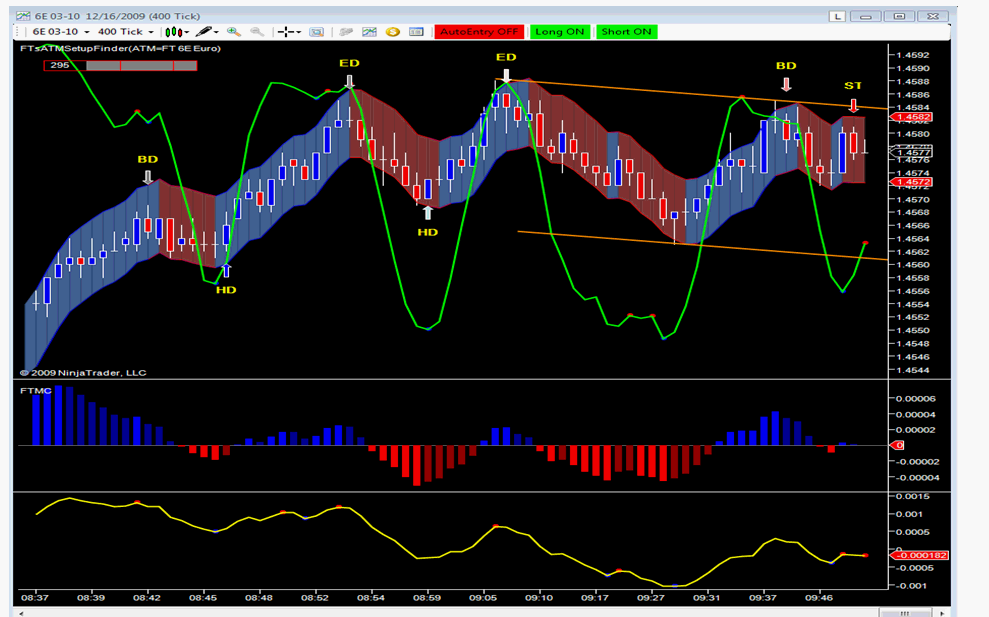Click the 08:37 time axis label
Screen dimensions: 989x617
pos(35,597)
